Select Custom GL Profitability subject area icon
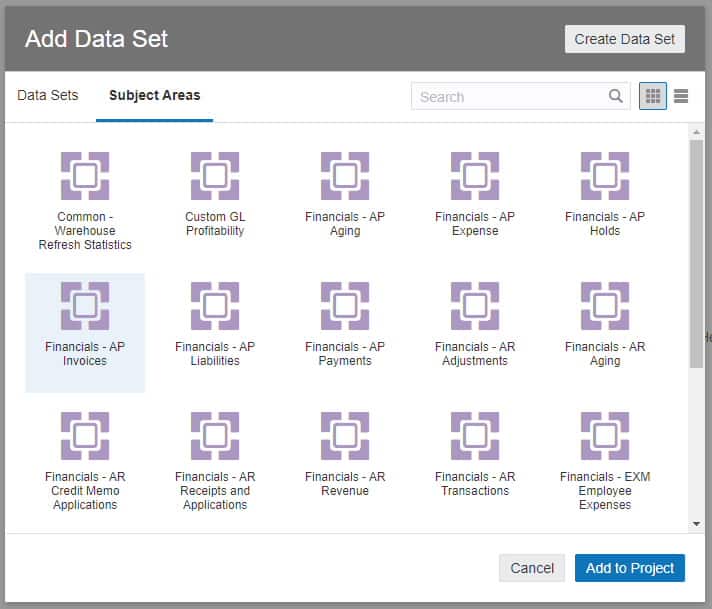Viewport: 712px width, 609px height. [x=215, y=176]
